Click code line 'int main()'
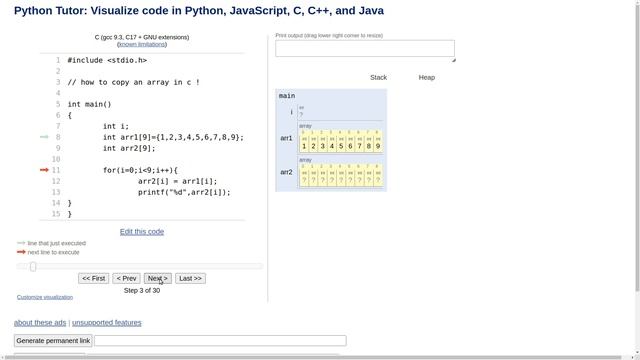Screen dimensions: 640x360 coord(89,104)
